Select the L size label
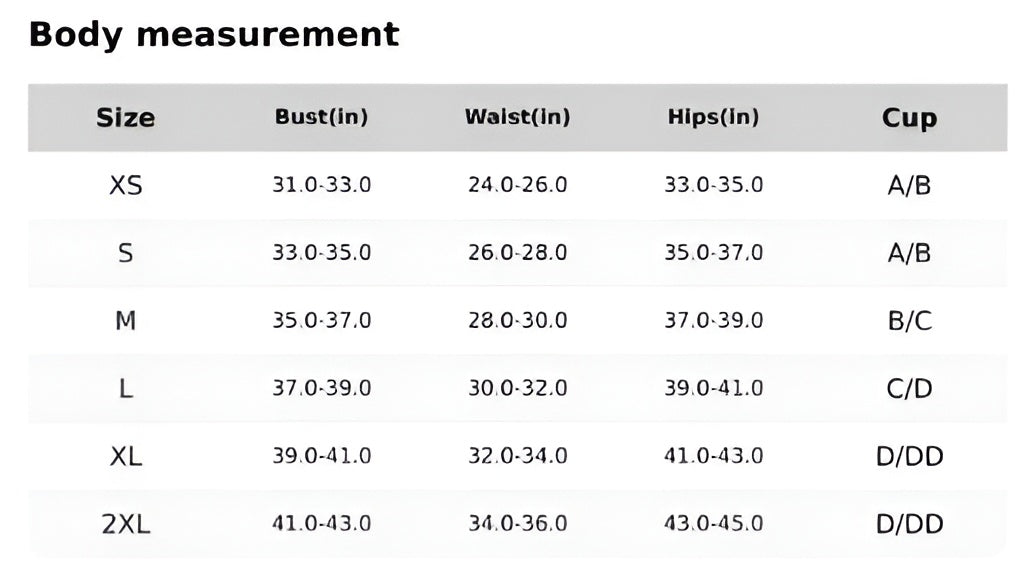 [126, 389]
